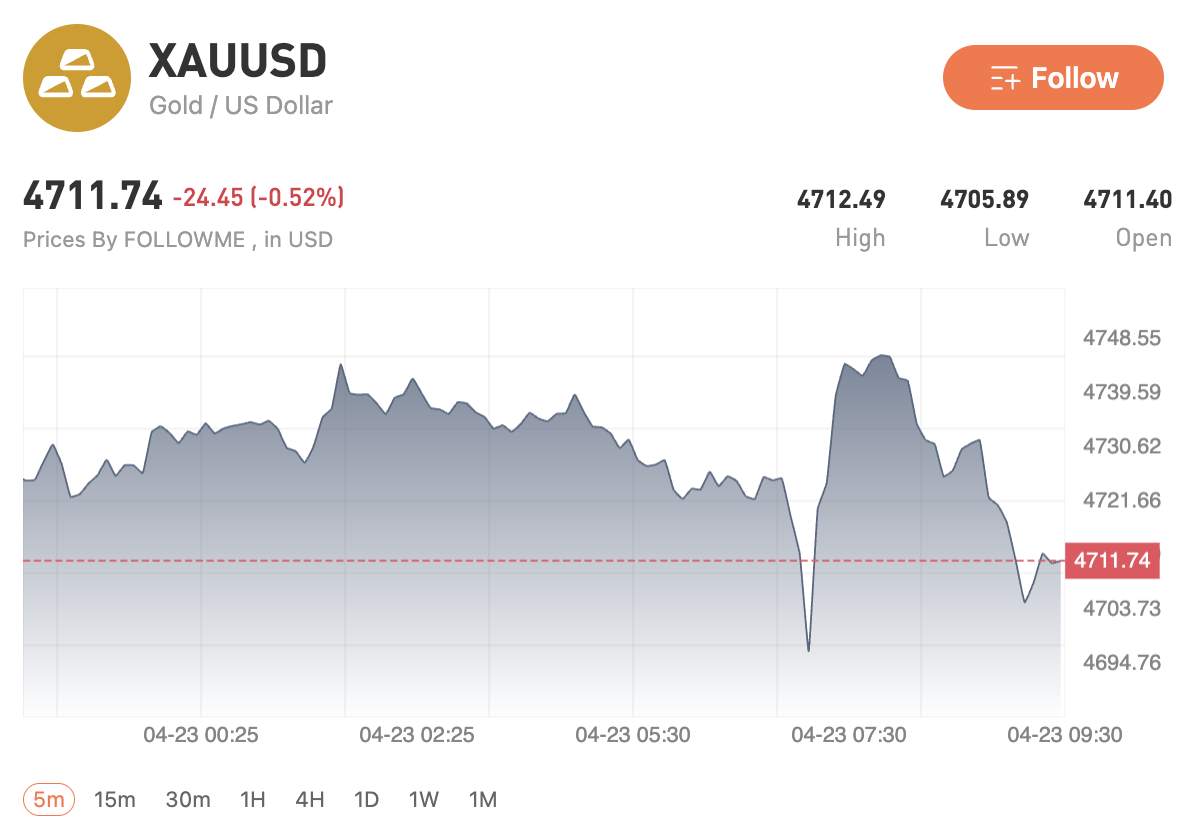Click the Open value 4711.40
This screenshot has width=1192, height=826.
click(1129, 200)
